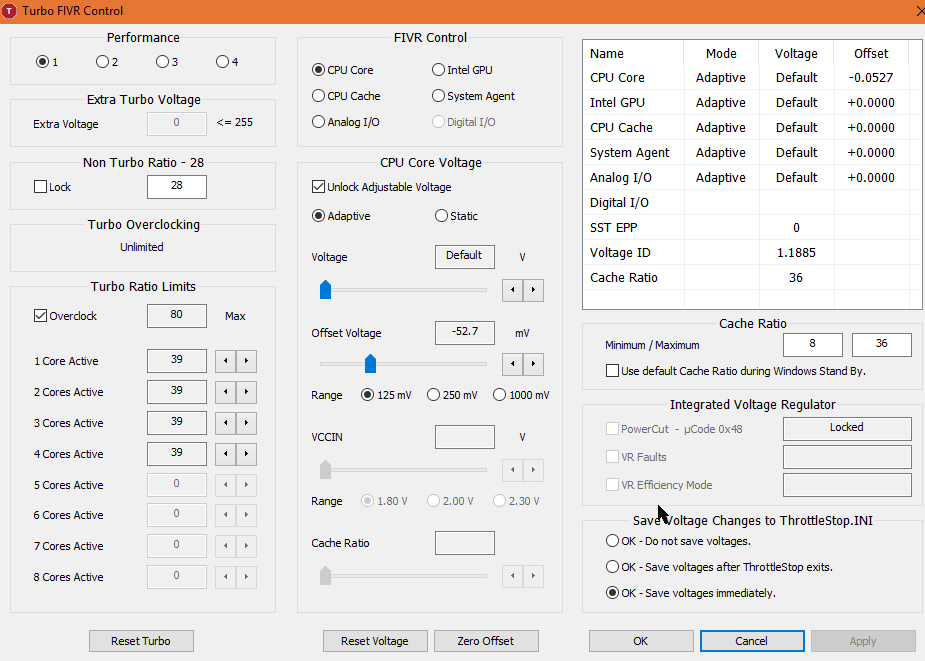This screenshot has width=925, height=661.
Task: Click the Non Turbo Ratio field showing 28
Action: [177, 186]
